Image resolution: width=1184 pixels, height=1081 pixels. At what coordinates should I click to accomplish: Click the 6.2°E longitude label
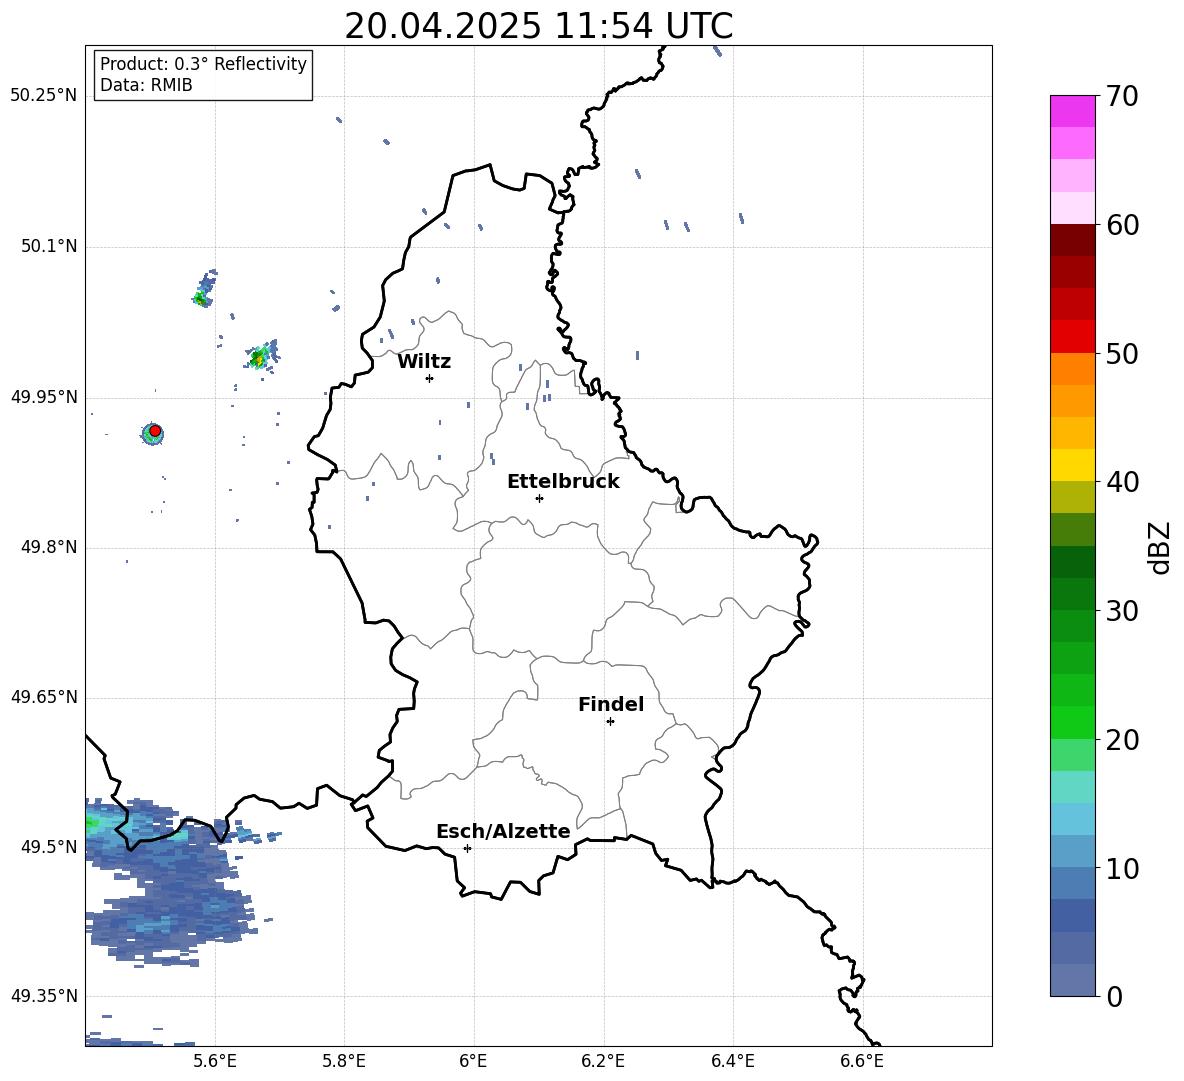[x=603, y=1061]
